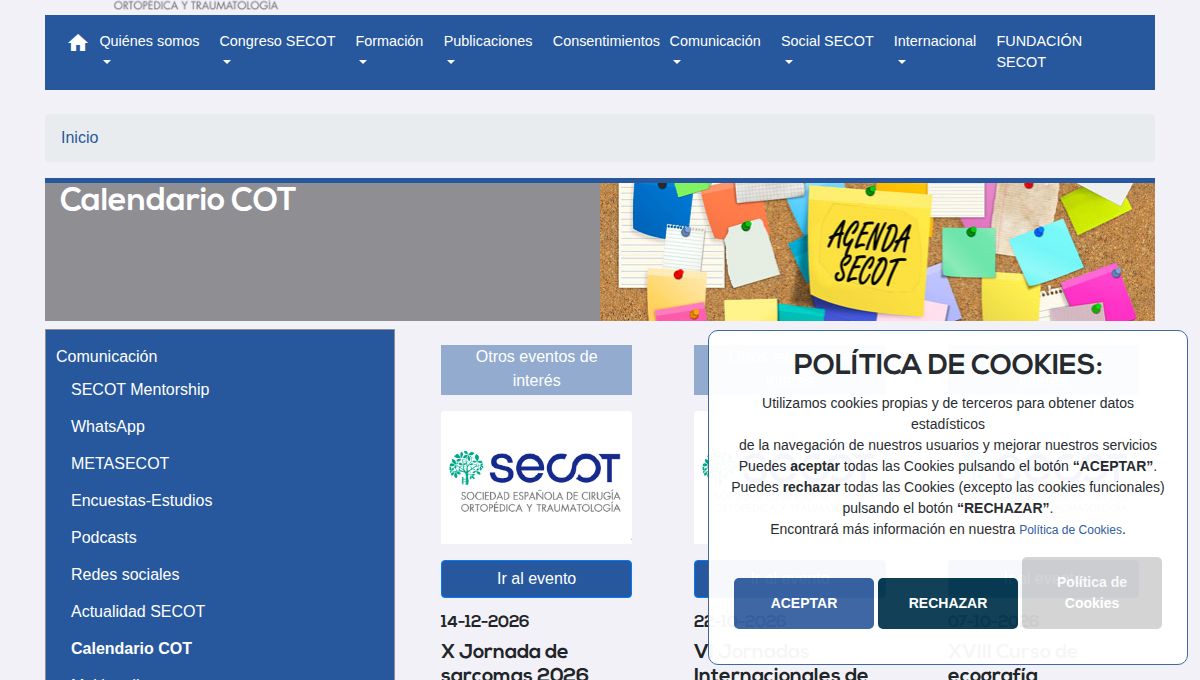Expand the Quiénes somos menu arrow
1200x680 pixels.
coord(107,63)
